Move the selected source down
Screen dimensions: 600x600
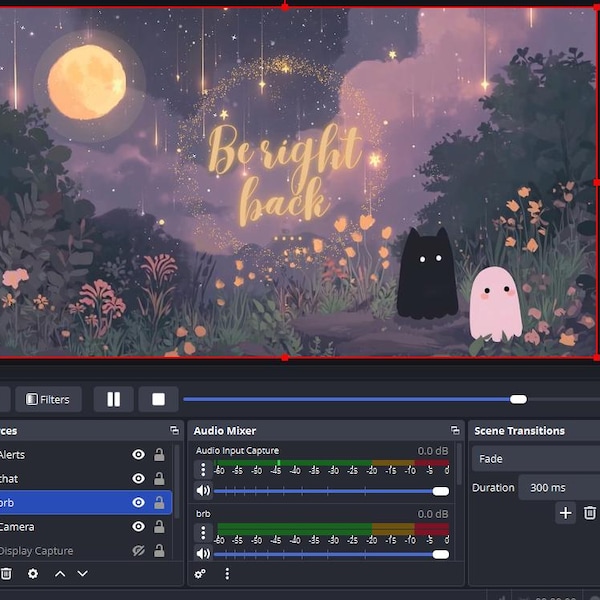pyautogui.click(x=83, y=574)
